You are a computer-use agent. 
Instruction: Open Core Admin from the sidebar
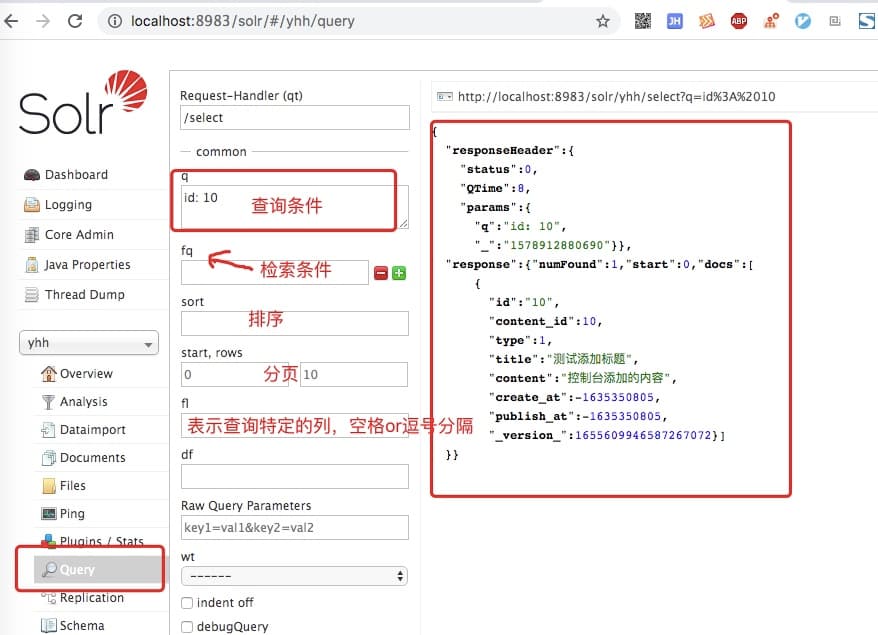pyautogui.click(x=80, y=235)
